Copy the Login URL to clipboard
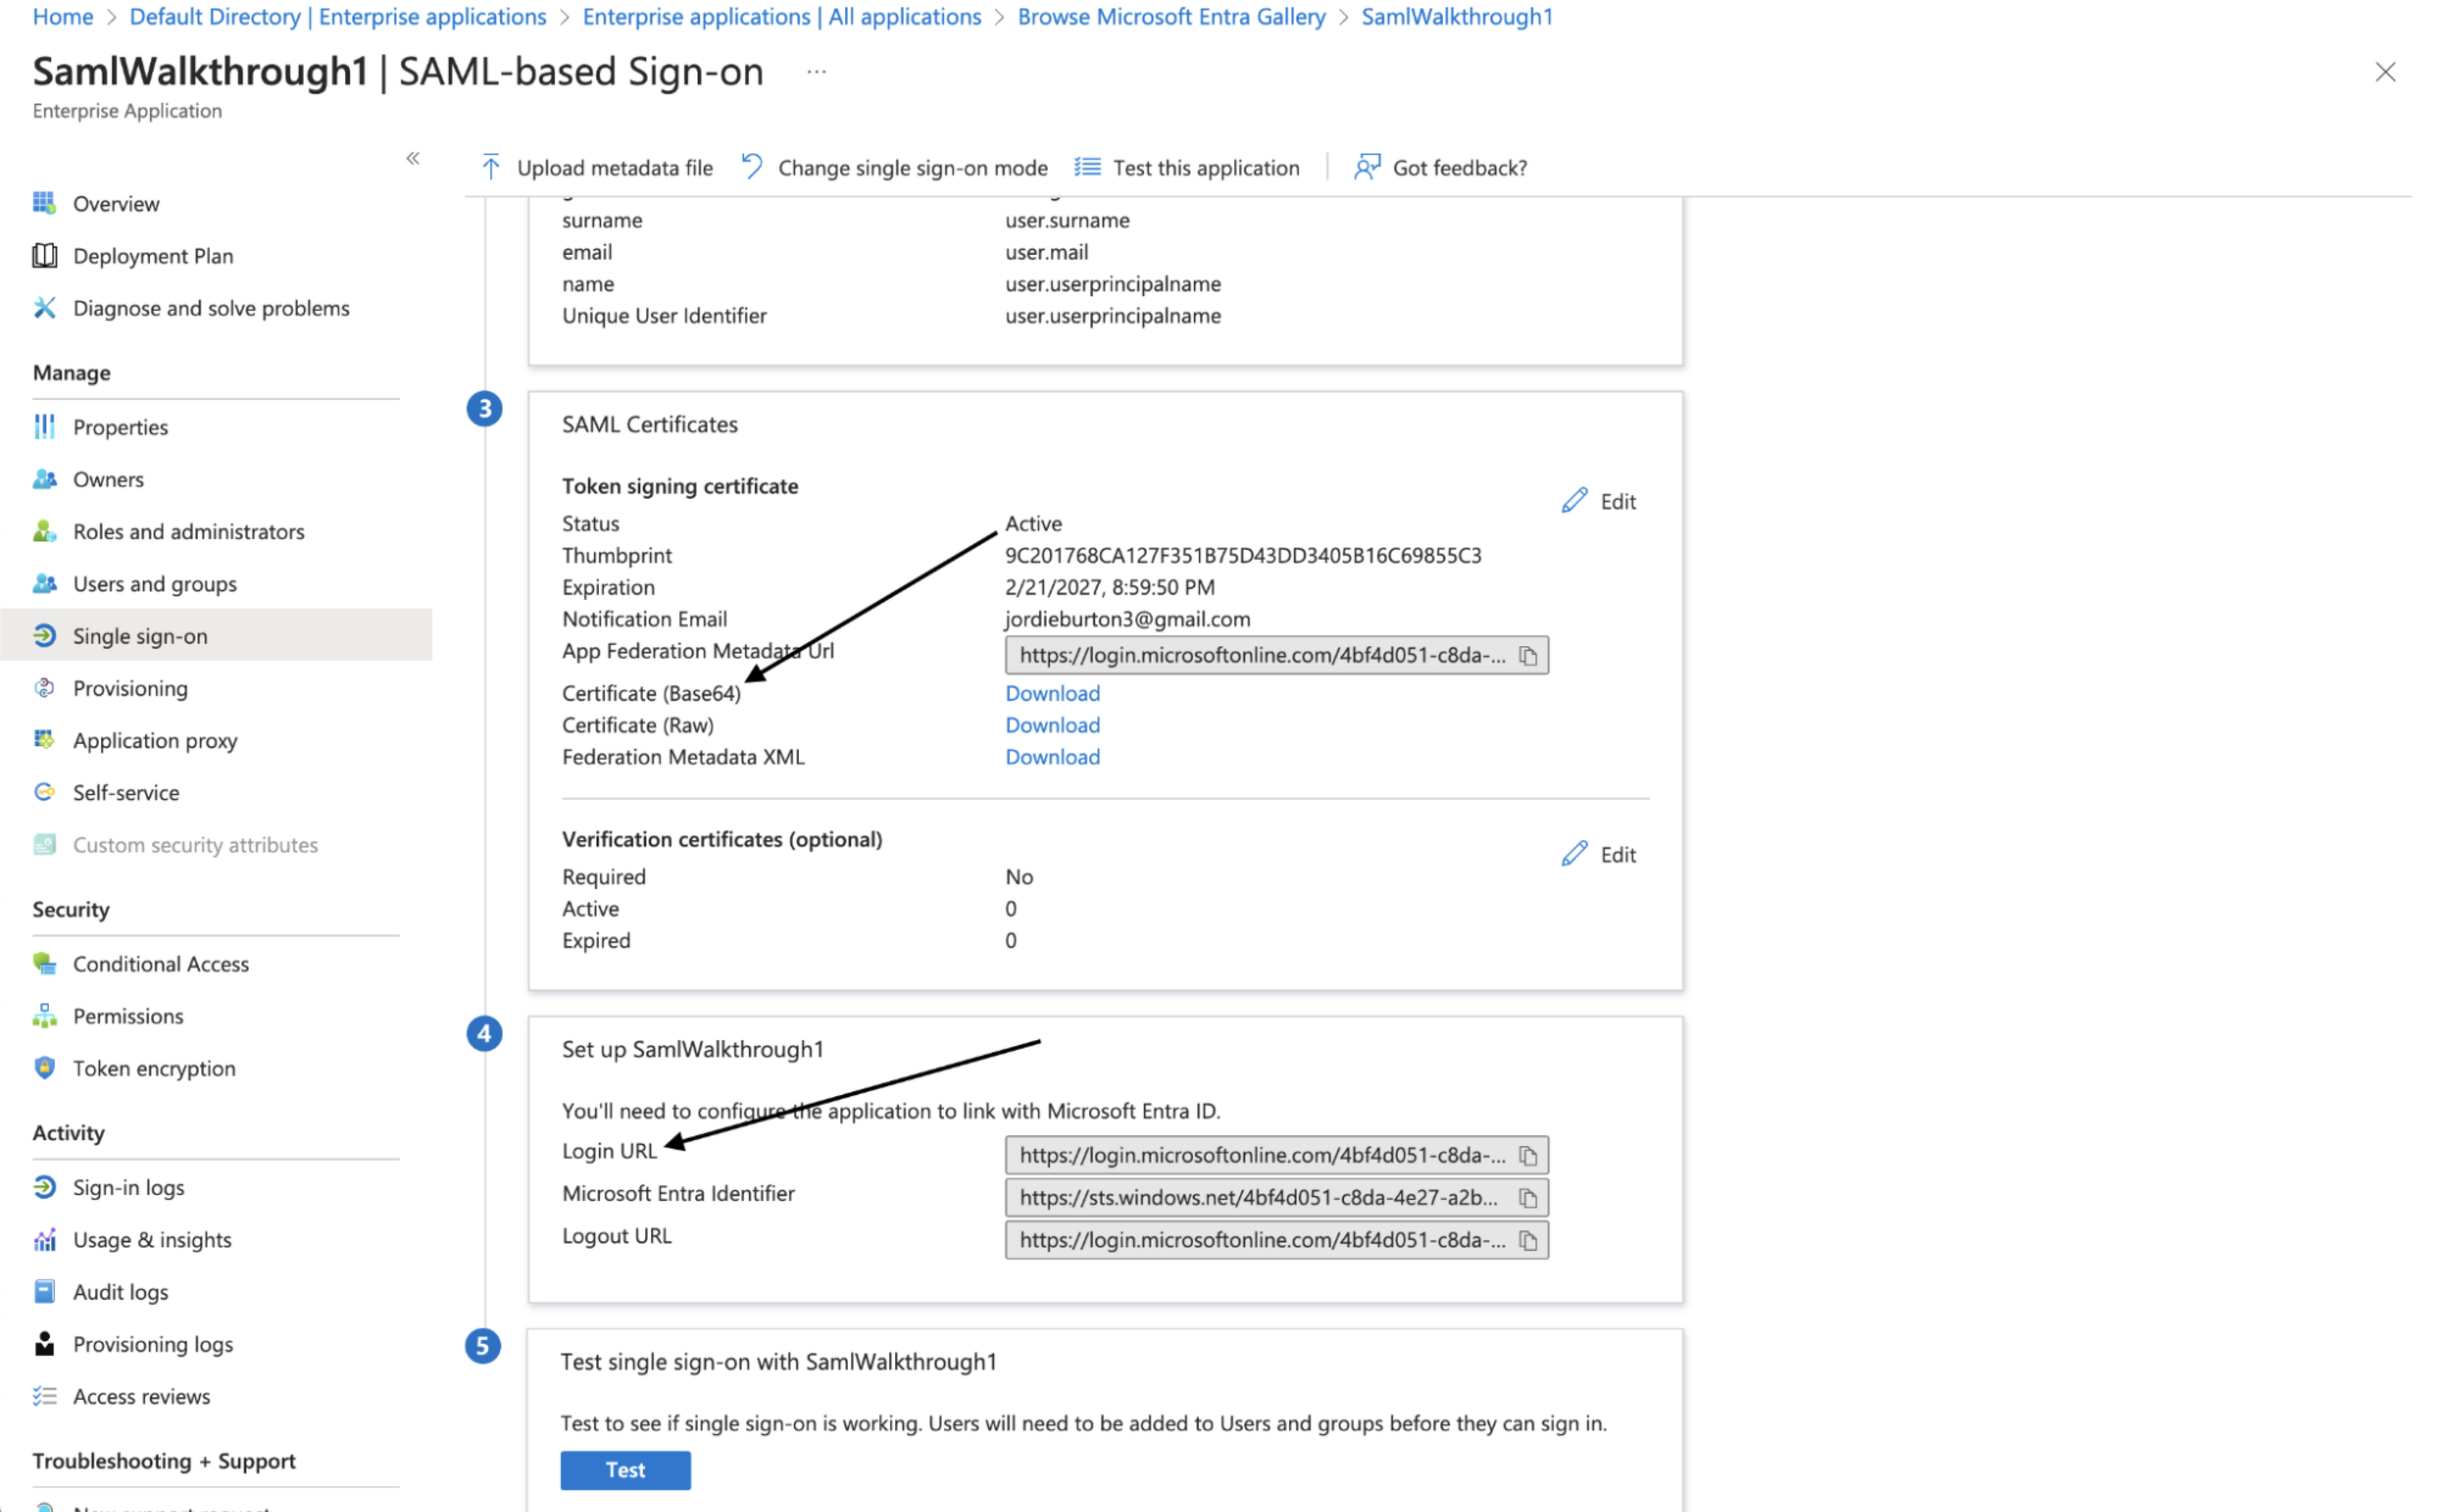2438x1512 pixels. pyautogui.click(x=1527, y=1156)
